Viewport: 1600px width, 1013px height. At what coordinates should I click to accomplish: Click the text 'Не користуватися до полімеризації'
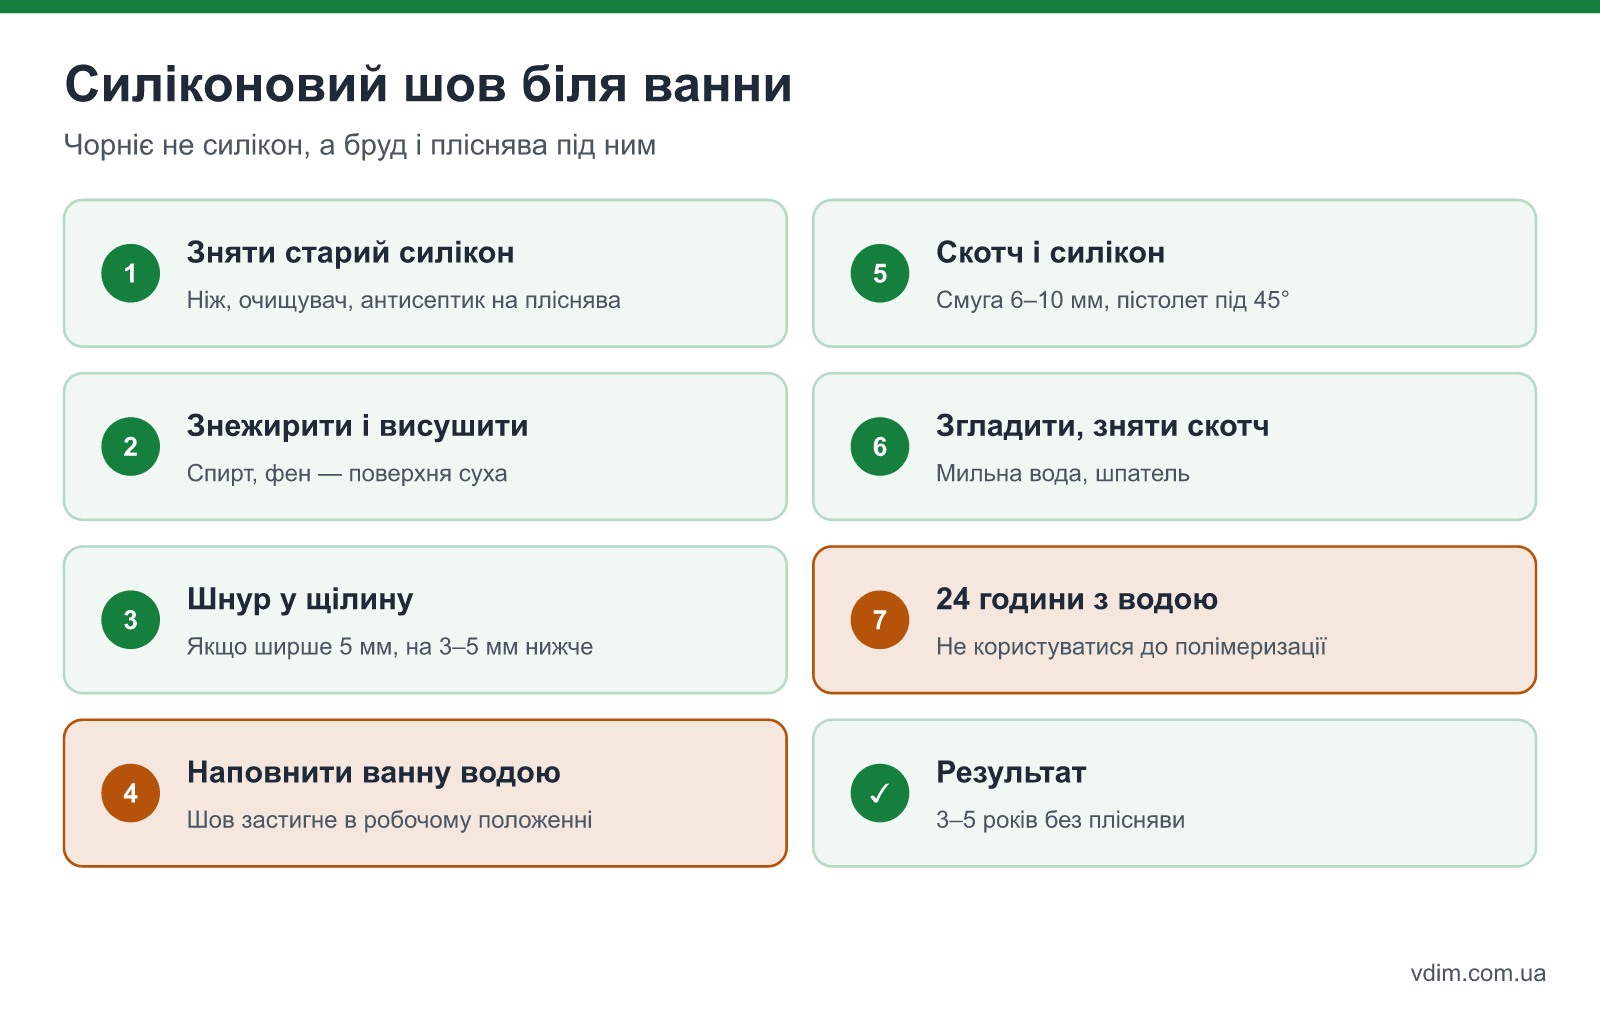[1131, 647]
